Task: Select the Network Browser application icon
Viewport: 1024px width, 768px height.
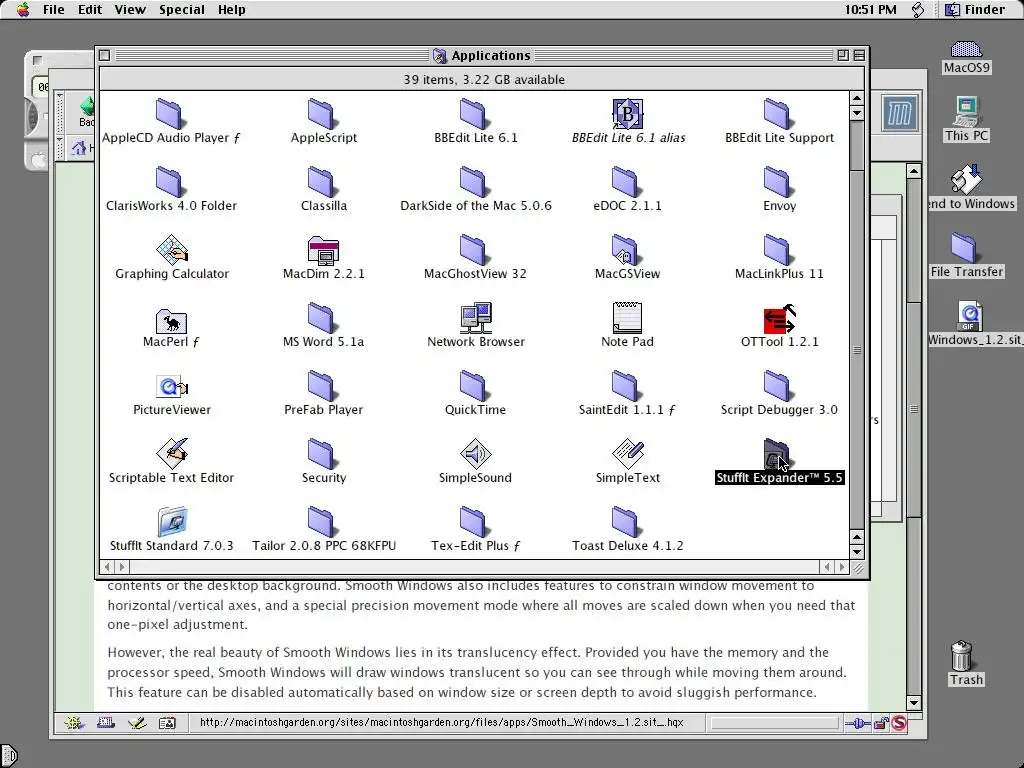Action: click(475, 318)
